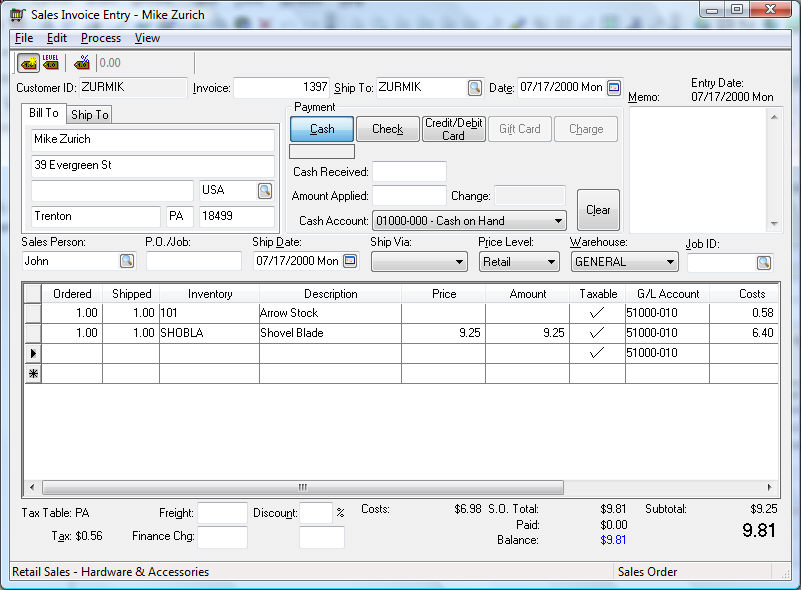Toggle Taxable check for Shovel Blade row
The width and height of the screenshot is (801, 590).
coord(597,333)
